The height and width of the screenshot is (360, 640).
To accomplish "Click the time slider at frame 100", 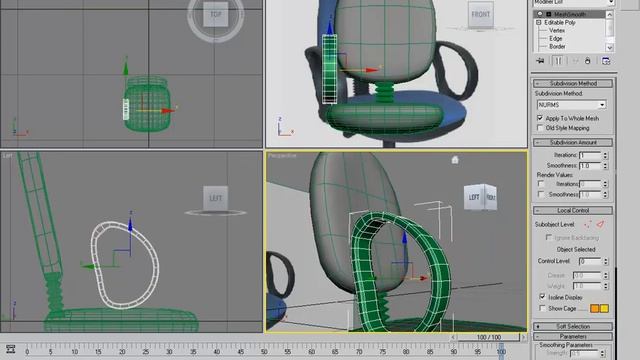I will pos(501,351).
